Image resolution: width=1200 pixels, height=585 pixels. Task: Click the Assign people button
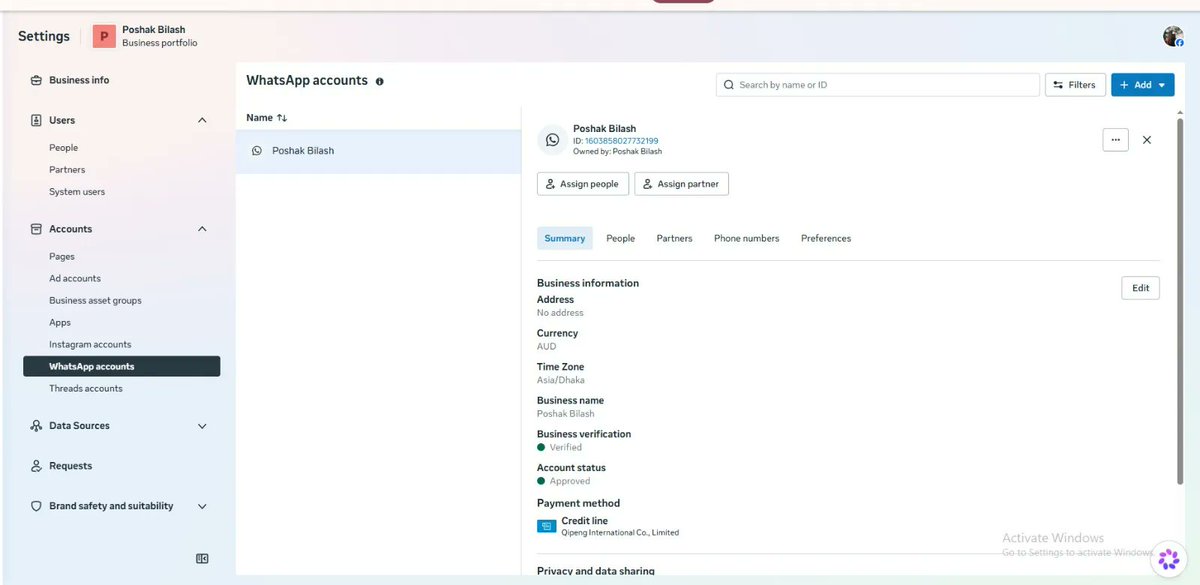[583, 184]
